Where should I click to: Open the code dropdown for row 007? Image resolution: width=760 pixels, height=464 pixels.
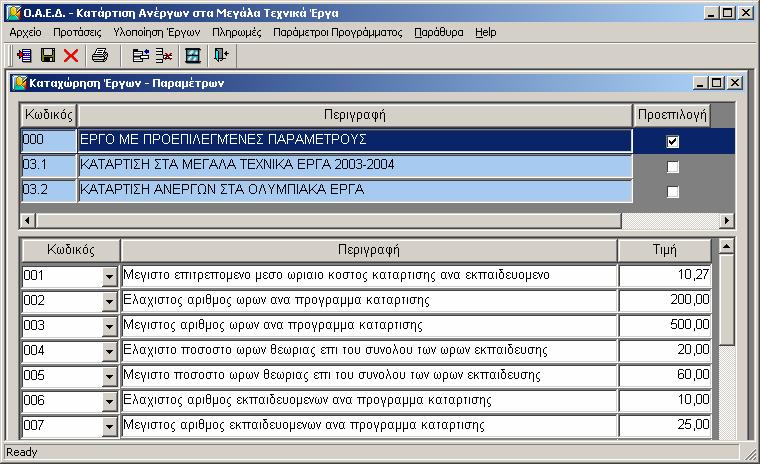[x=110, y=426]
